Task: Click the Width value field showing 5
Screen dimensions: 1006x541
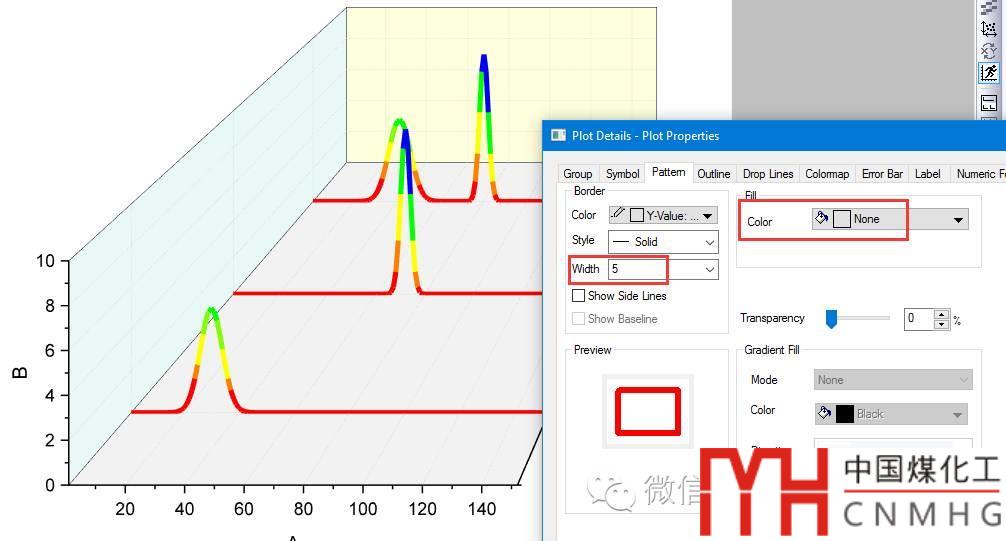Action: point(654,270)
